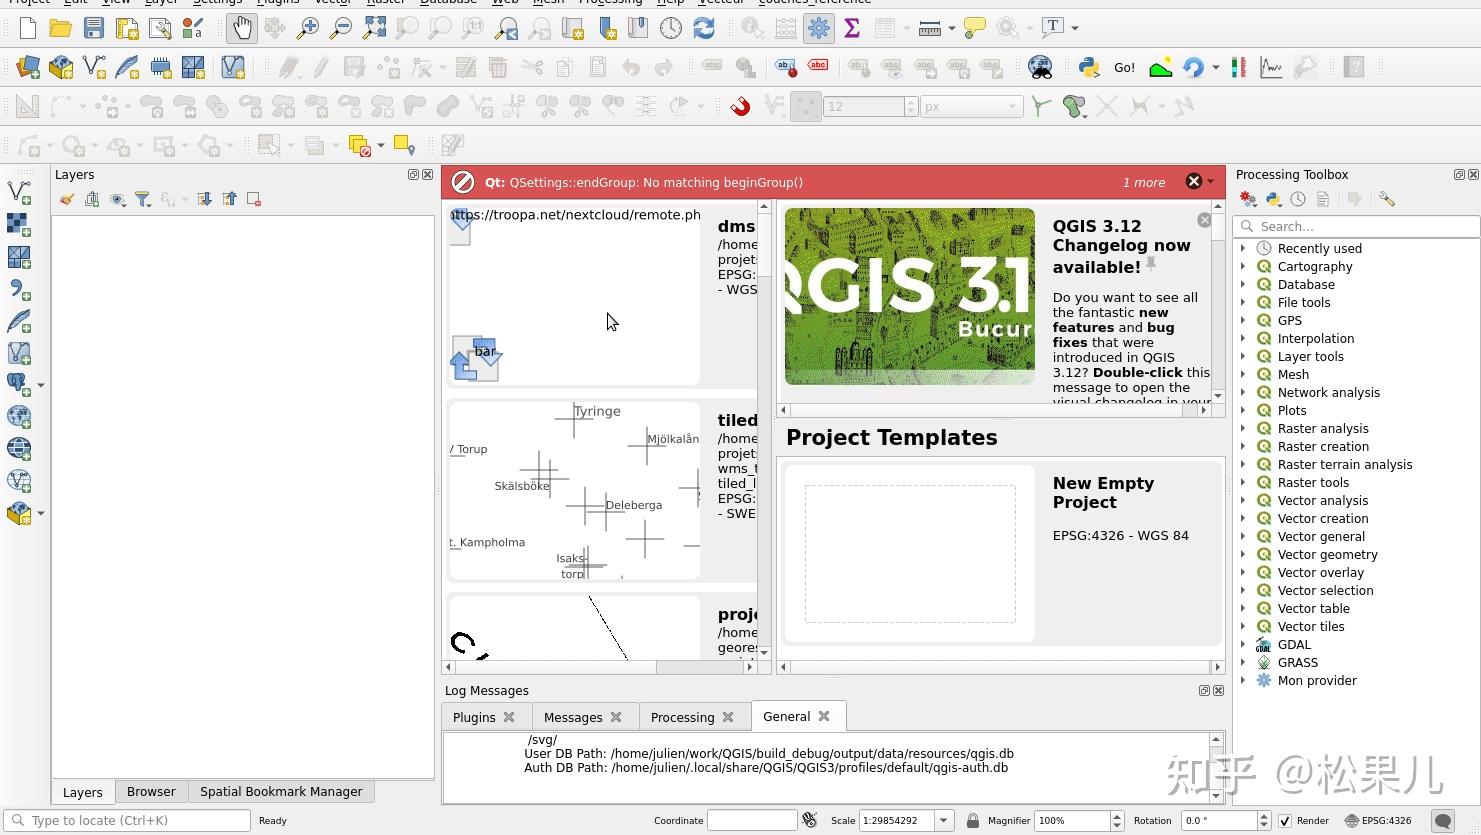Select the Pan Map tool
Viewport: 1481px width, 835px height.
(241, 28)
